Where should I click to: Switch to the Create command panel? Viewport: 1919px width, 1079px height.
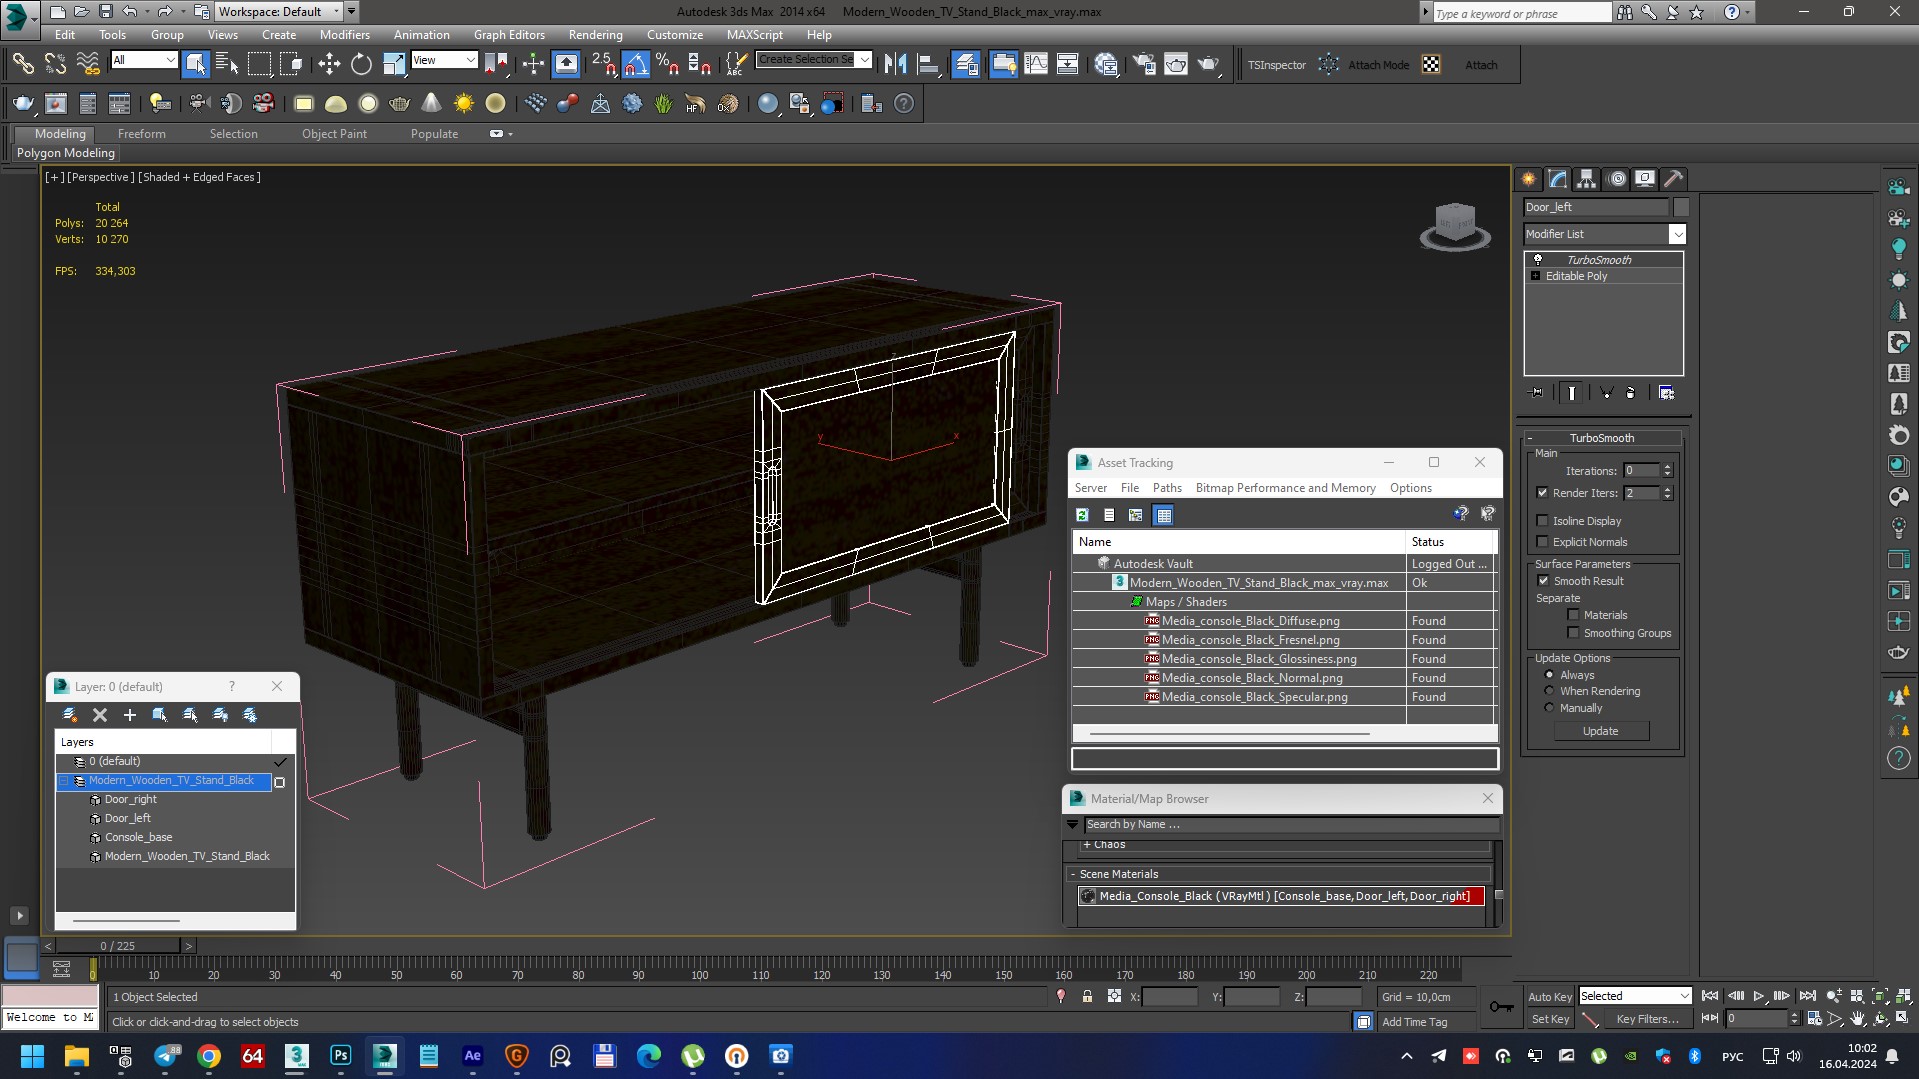point(1529,179)
